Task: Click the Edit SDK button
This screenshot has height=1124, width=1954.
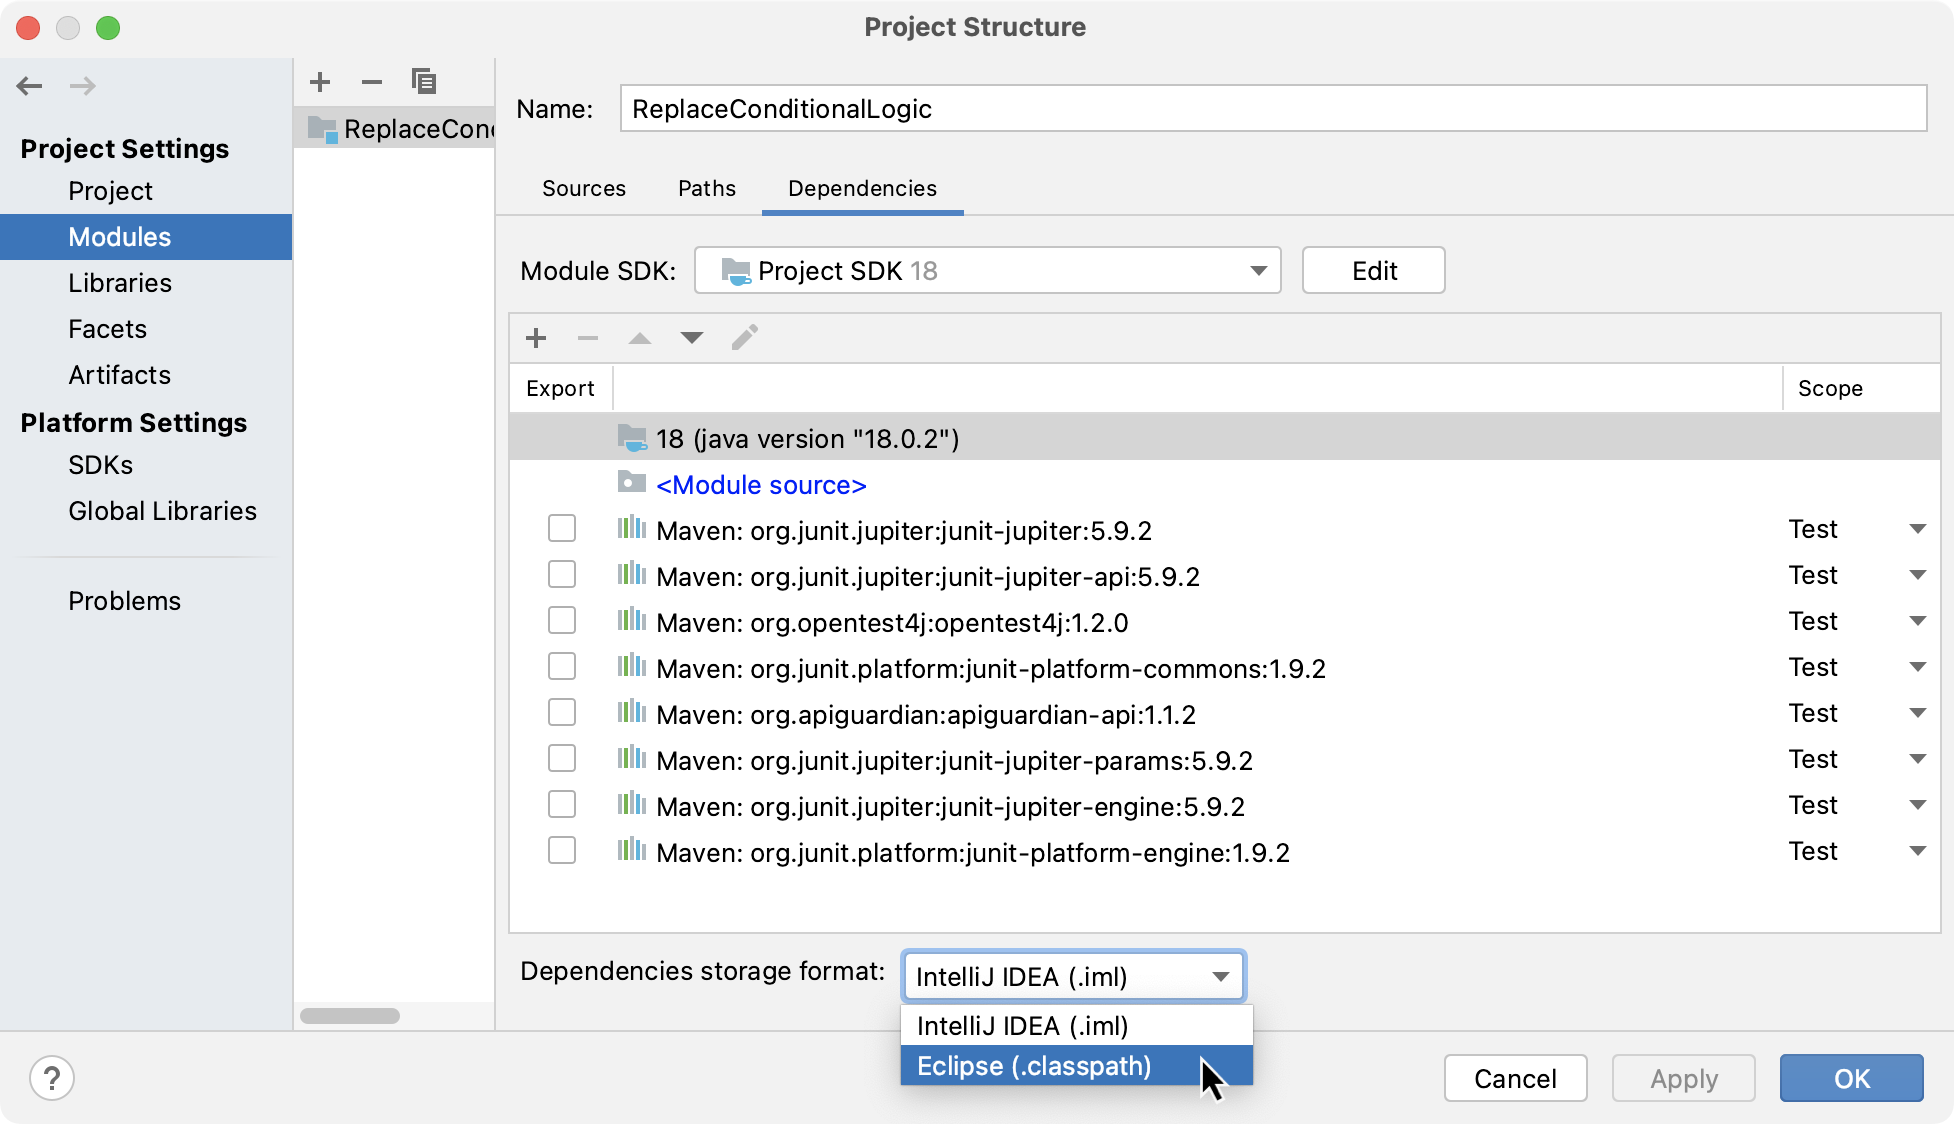Action: coord(1373,271)
